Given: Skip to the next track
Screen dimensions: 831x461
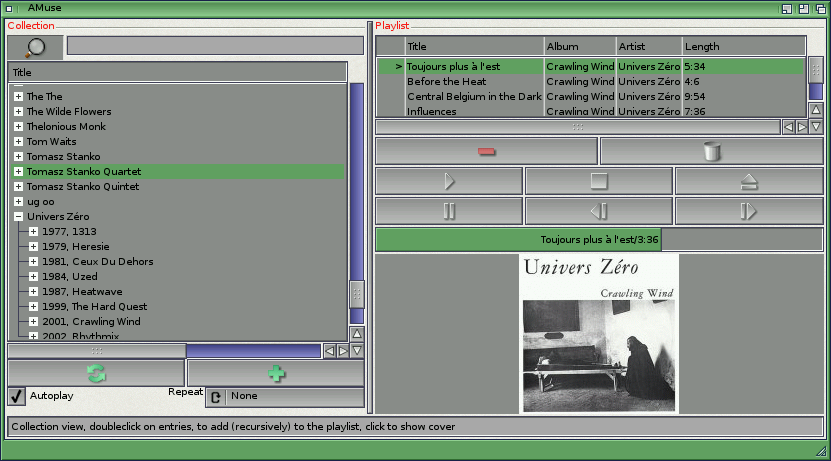Looking at the screenshot, I should click(749, 211).
